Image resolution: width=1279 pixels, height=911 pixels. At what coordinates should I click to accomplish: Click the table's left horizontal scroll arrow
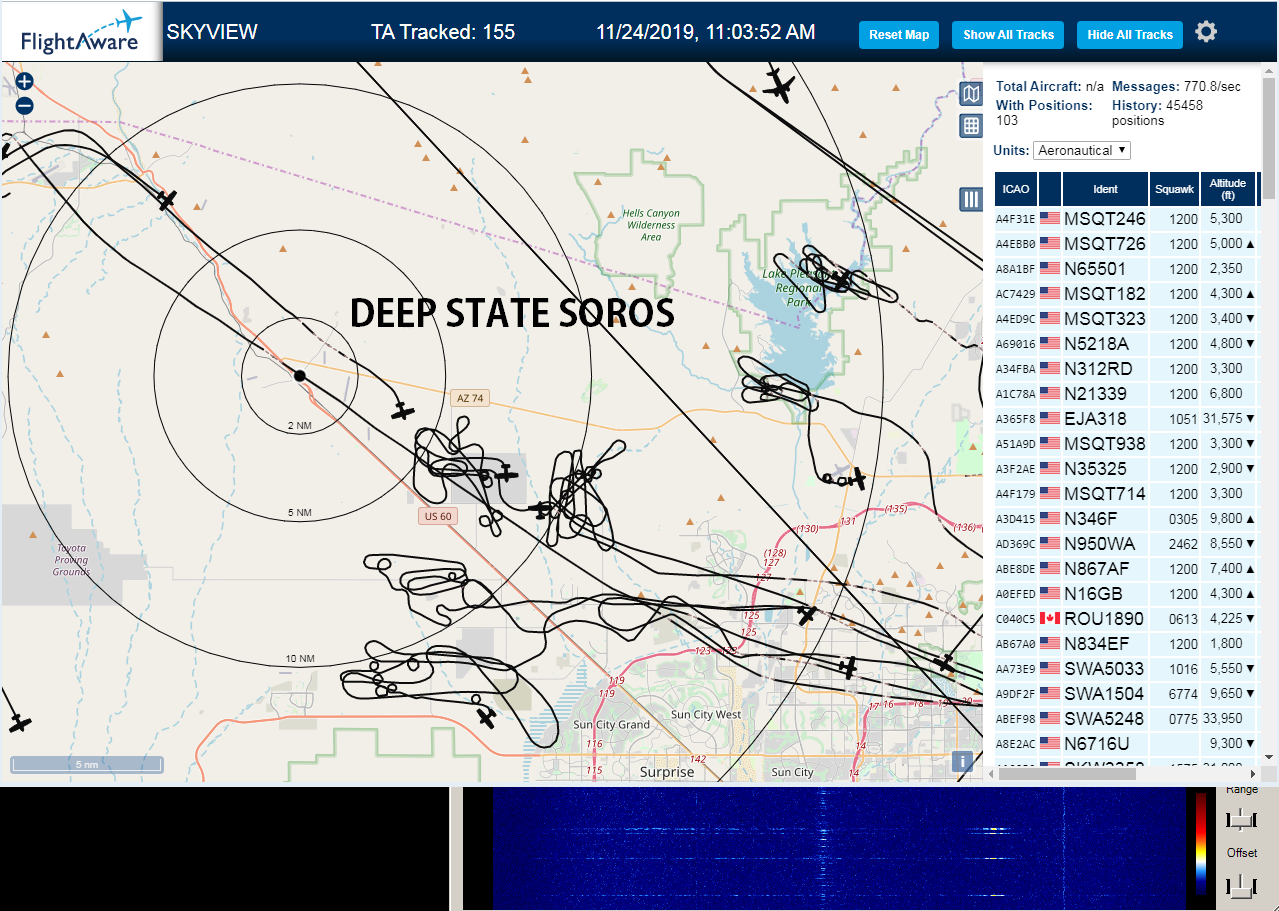click(991, 773)
